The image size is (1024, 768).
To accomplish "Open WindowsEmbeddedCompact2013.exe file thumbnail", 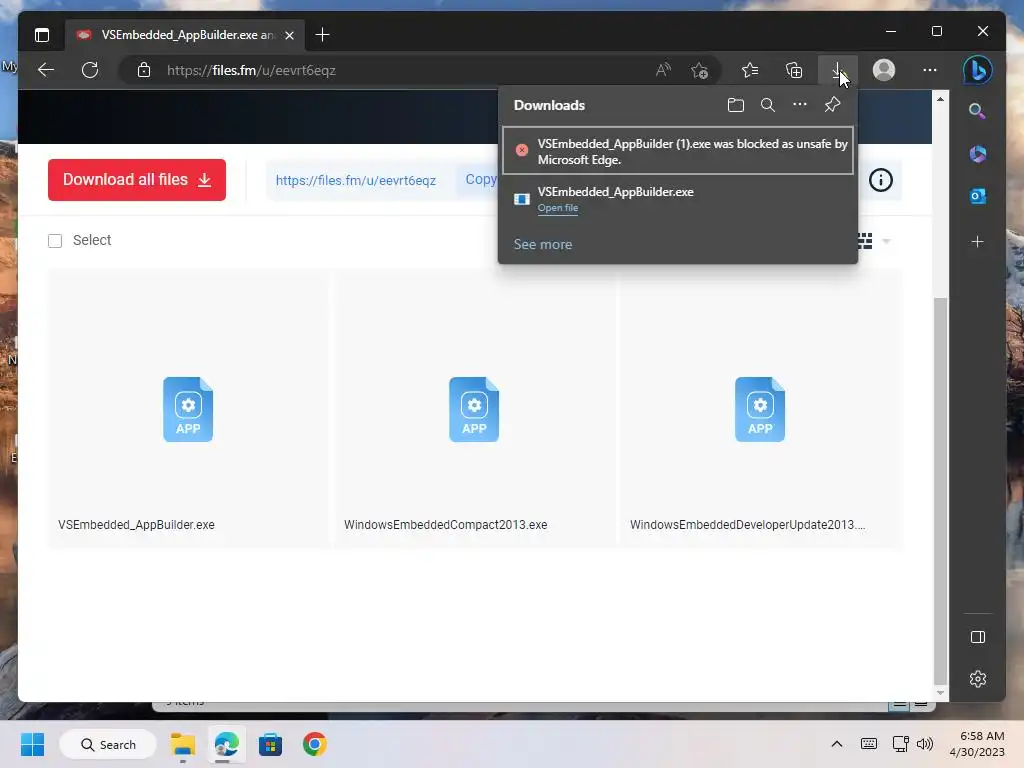I will 474,409.
